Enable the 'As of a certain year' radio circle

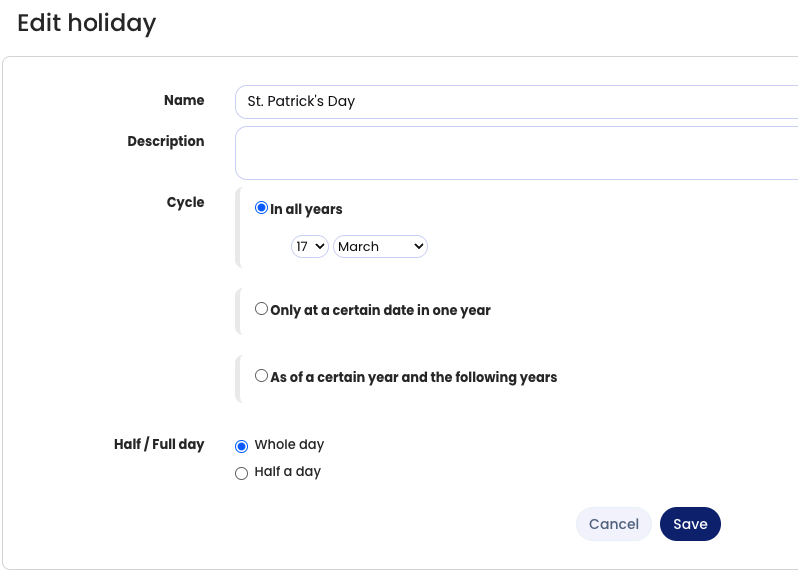(x=262, y=376)
